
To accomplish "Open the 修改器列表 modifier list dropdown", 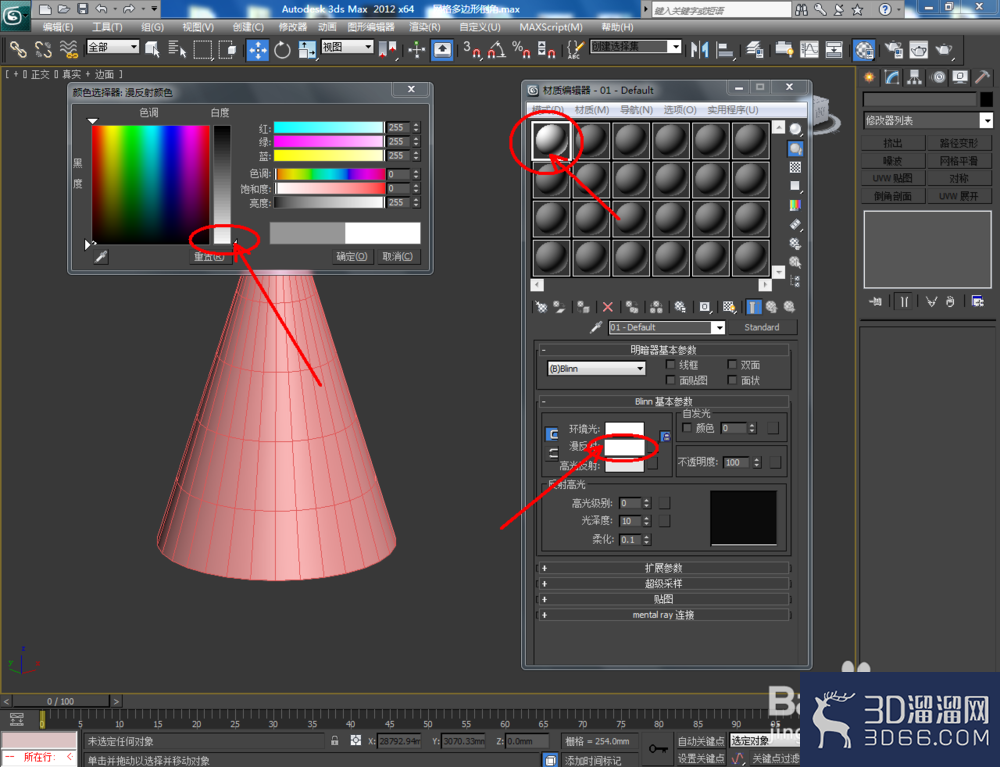I will point(928,121).
